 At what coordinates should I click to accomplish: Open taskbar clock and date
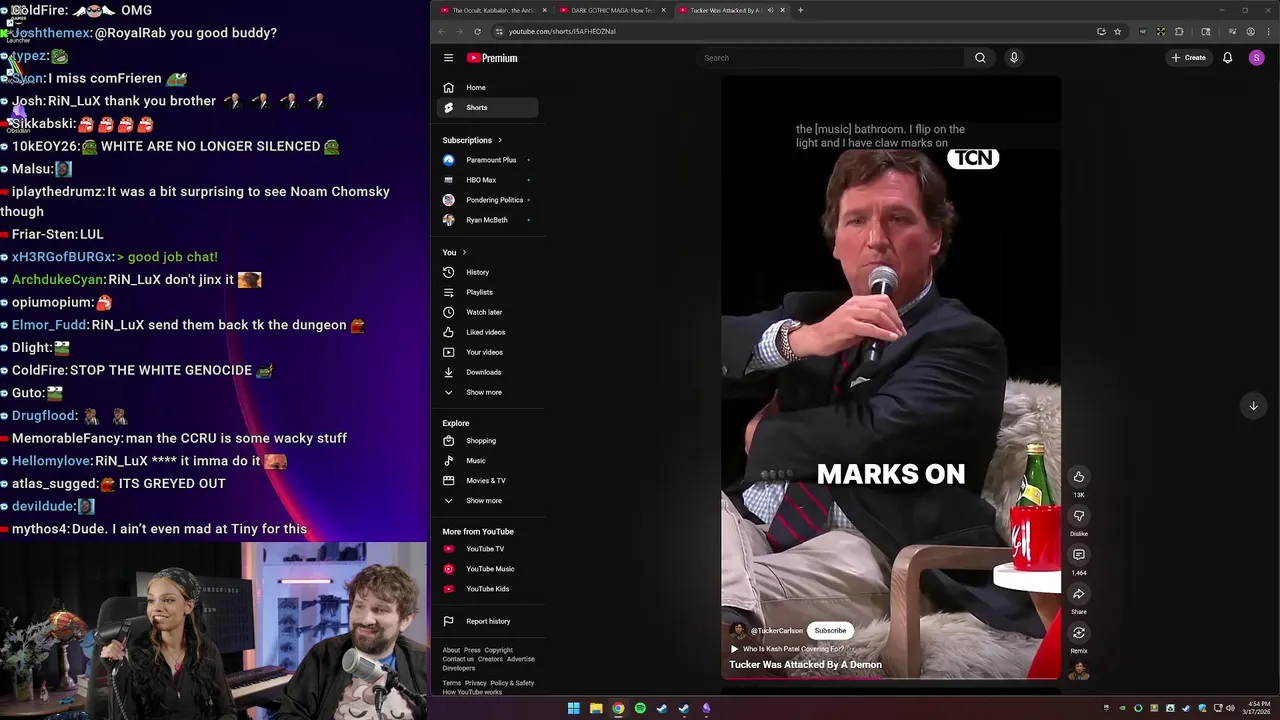[x=1257, y=708]
